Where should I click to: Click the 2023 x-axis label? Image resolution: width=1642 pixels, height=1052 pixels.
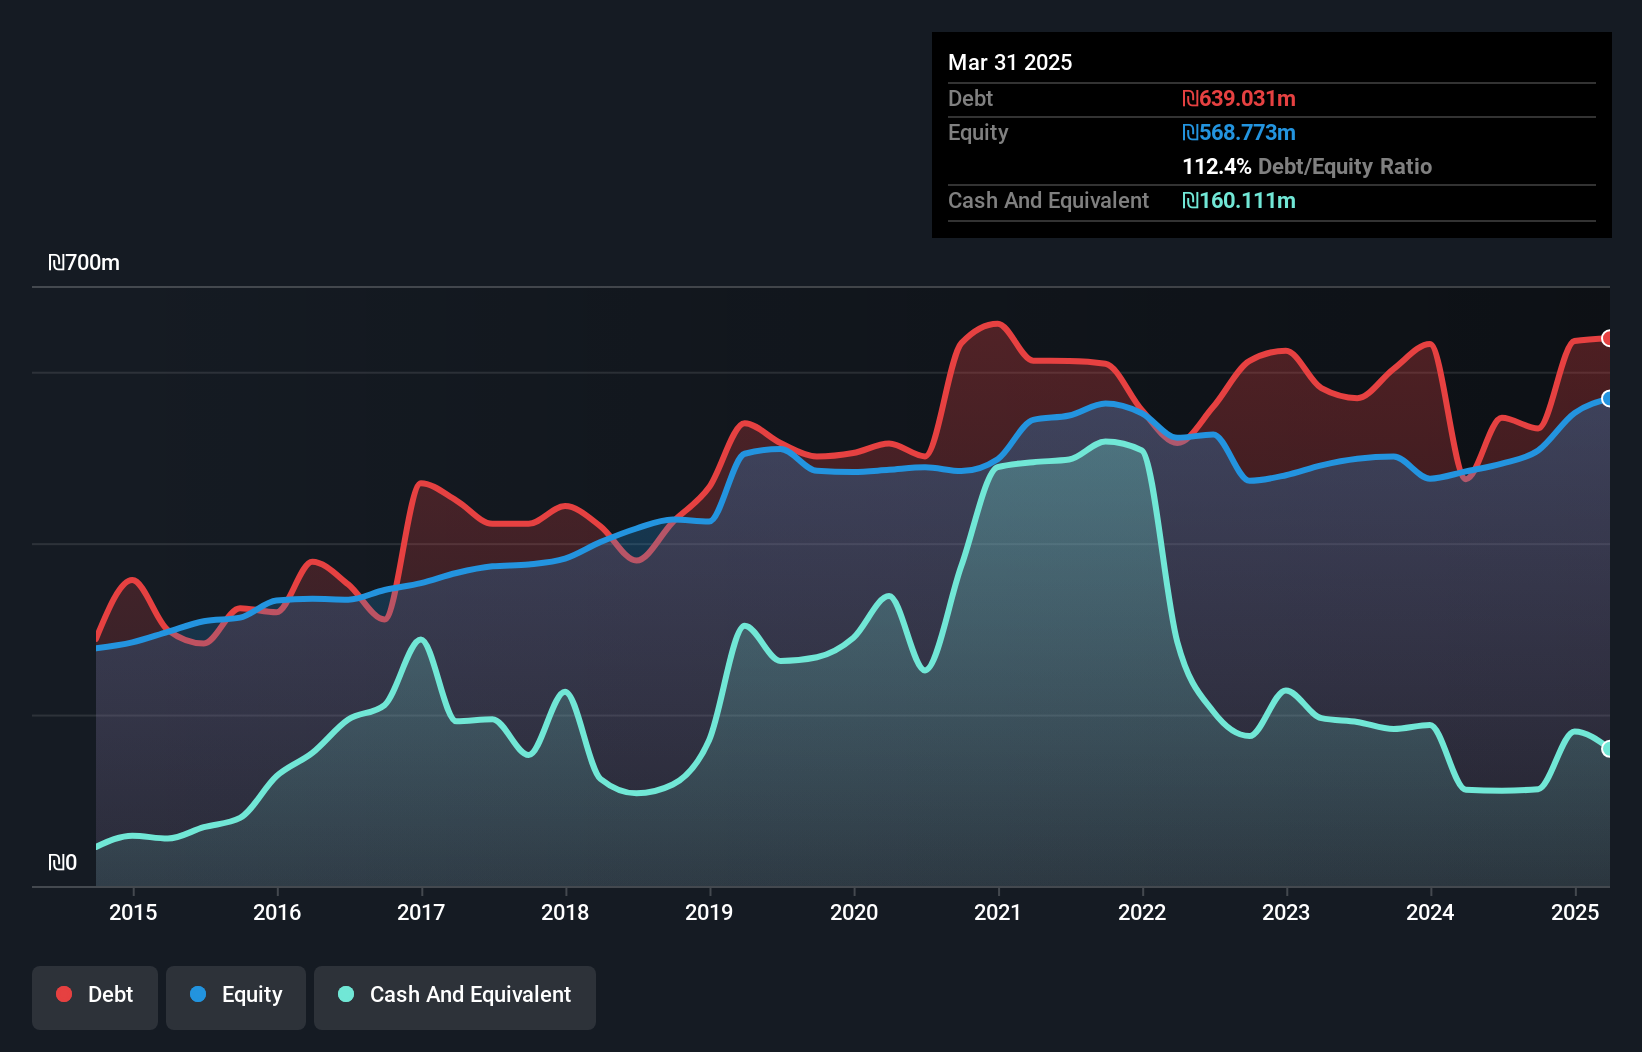click(1286, 912)
